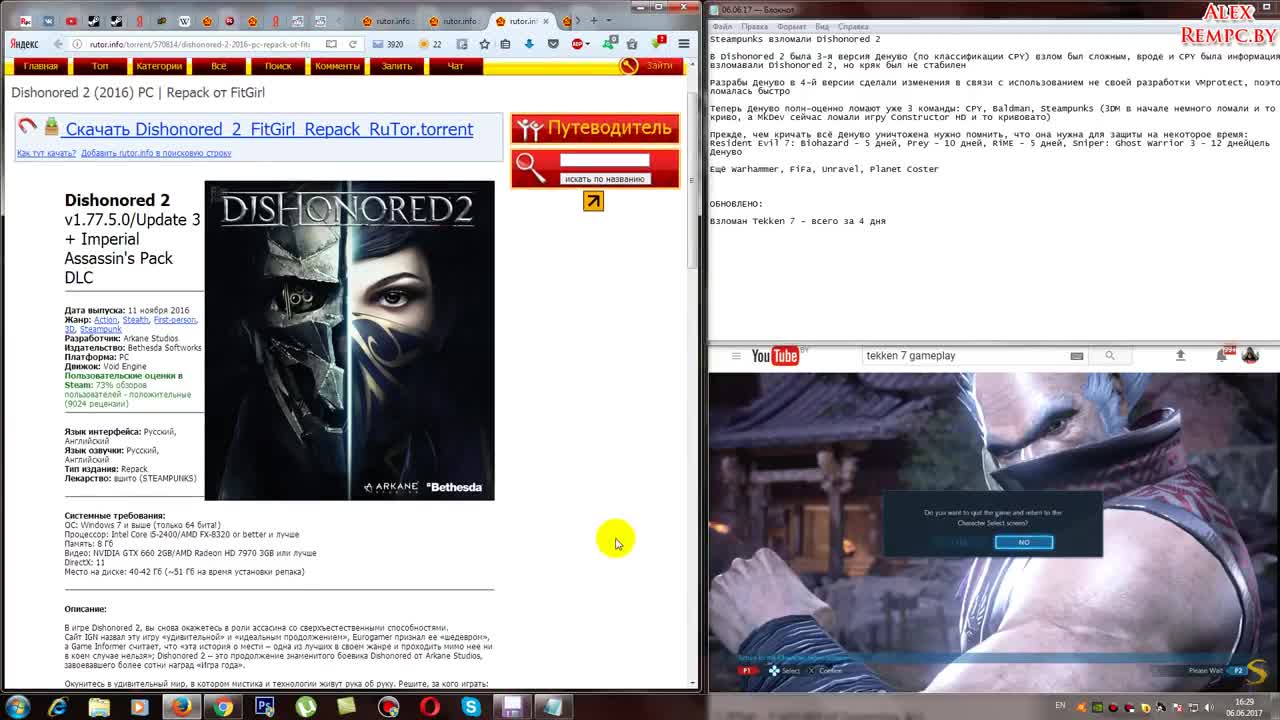This screenshot has height=720, width=1280.
Task: Click 'Добавить rutor.info в поисковую строку' link
Action: (x=156, y=153)
